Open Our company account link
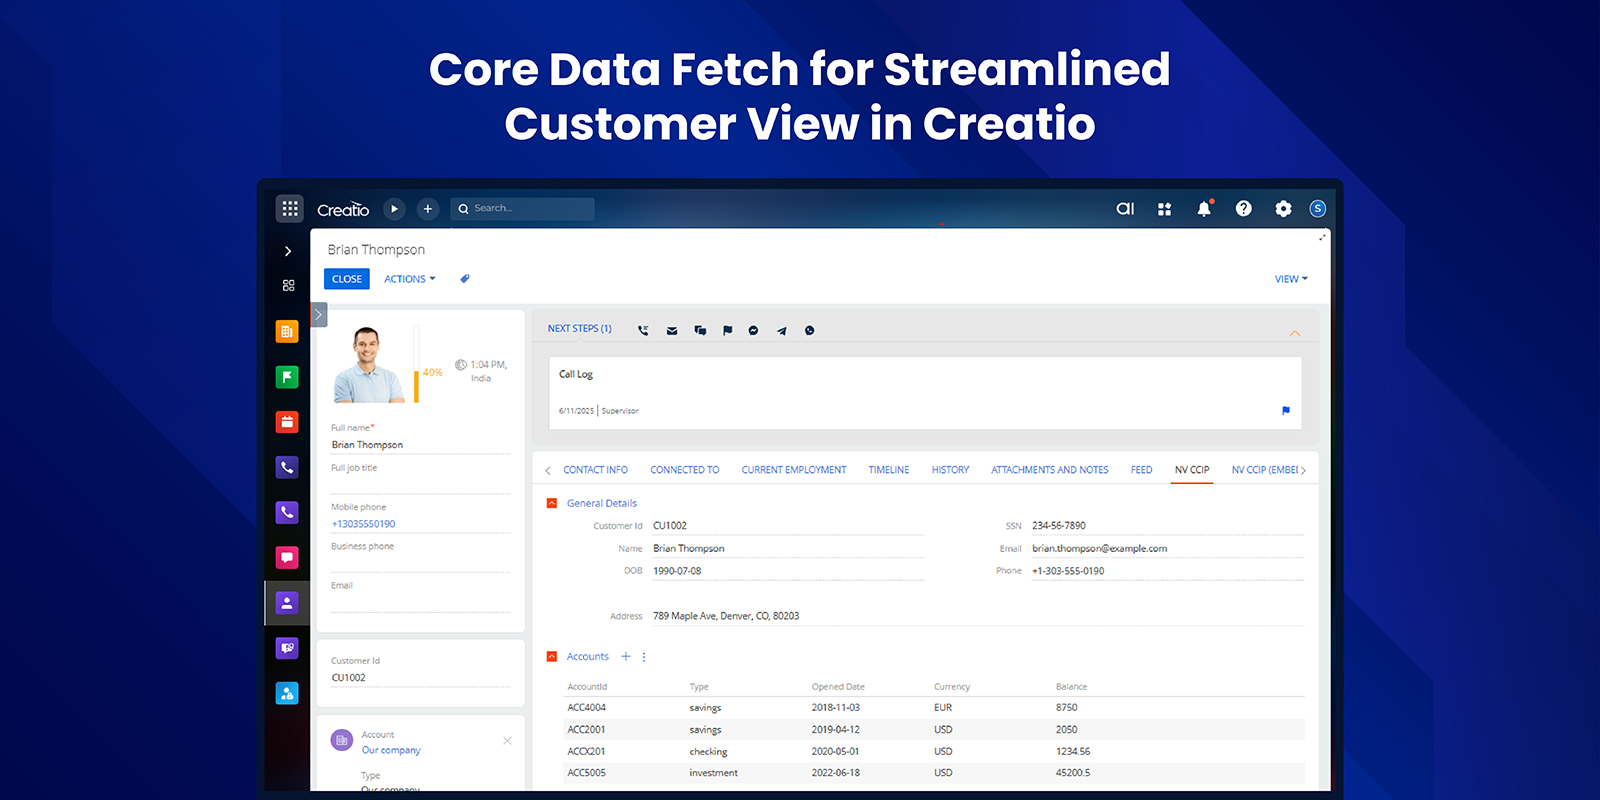The height and width of the screenshot is (800, 1600). coord(391,750)
